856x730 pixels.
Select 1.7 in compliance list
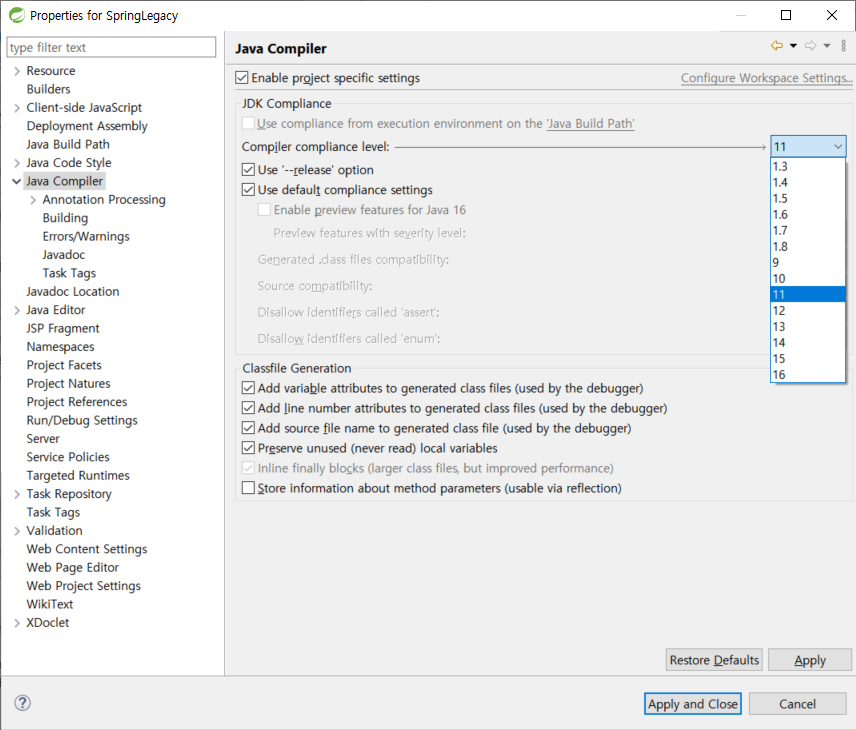(x=808, y=230)
